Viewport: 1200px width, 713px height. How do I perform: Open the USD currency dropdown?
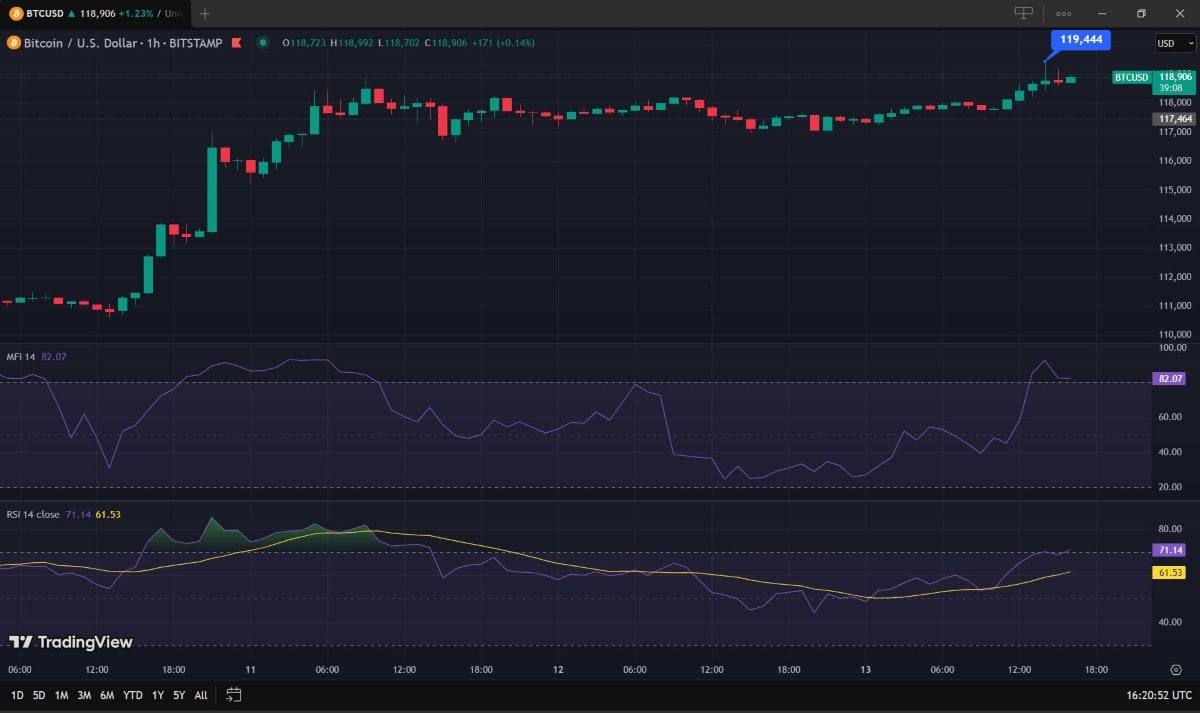pyautogui.click(x=1175, y=43)
